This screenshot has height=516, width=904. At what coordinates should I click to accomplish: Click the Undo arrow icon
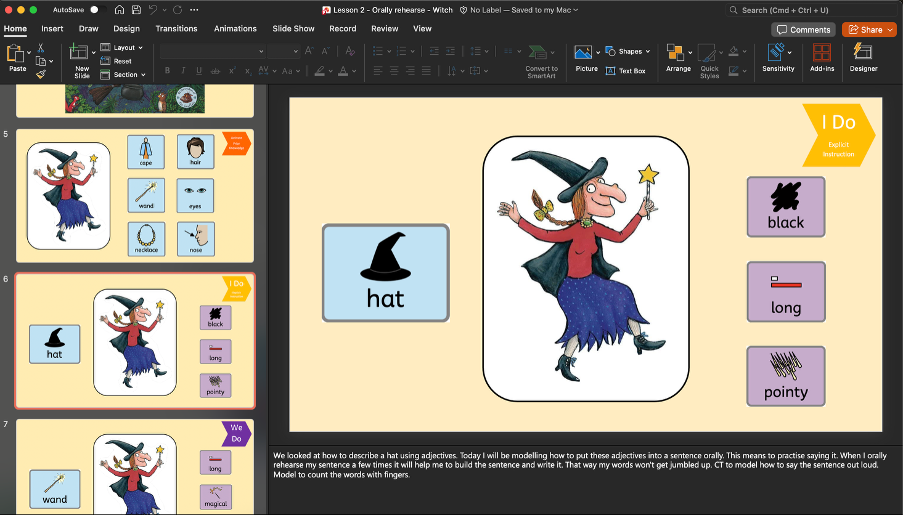pos(153,10)
